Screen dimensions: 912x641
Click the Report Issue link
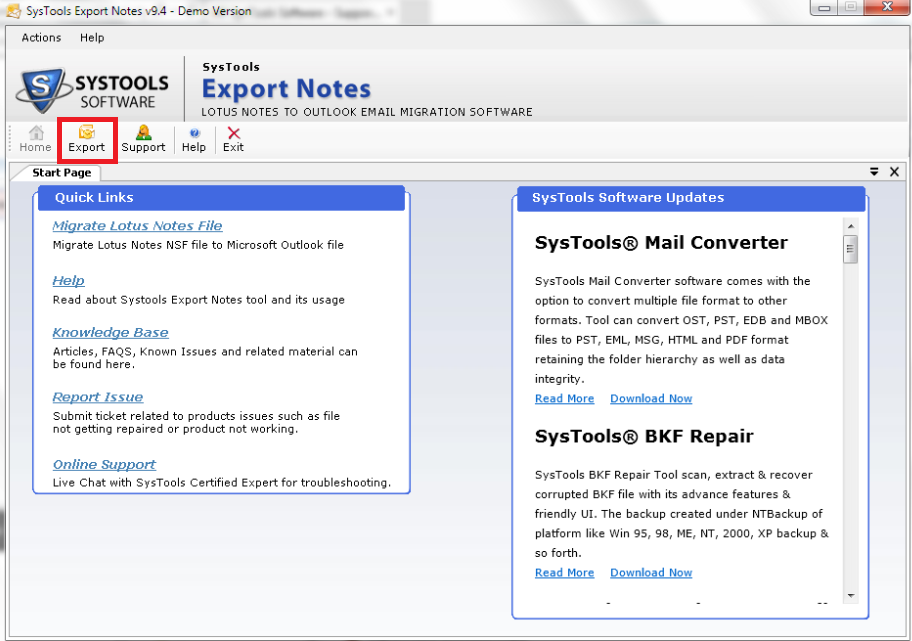click(97, 398)
